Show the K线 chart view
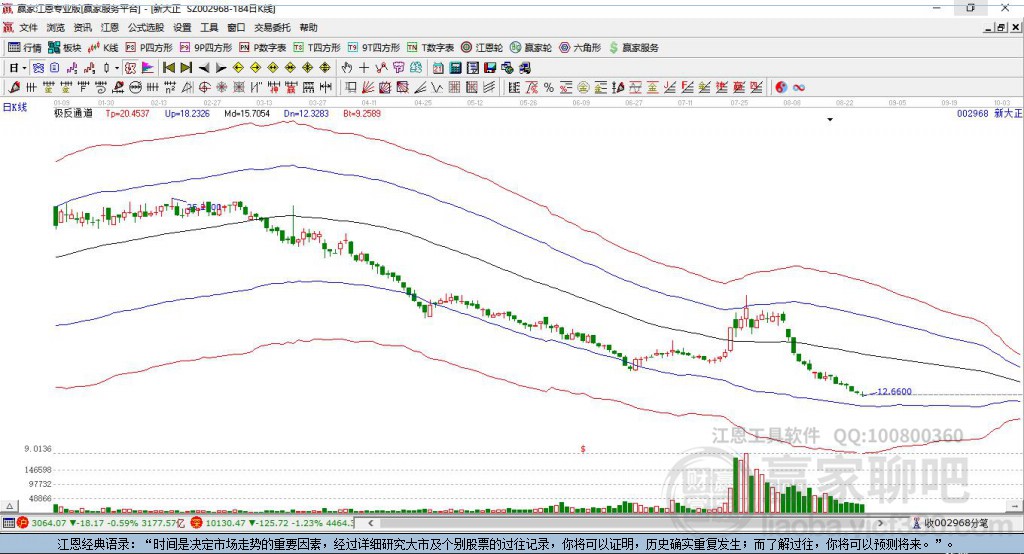The width and height of the screenshot is (1024, 554). tap(103, 48)
